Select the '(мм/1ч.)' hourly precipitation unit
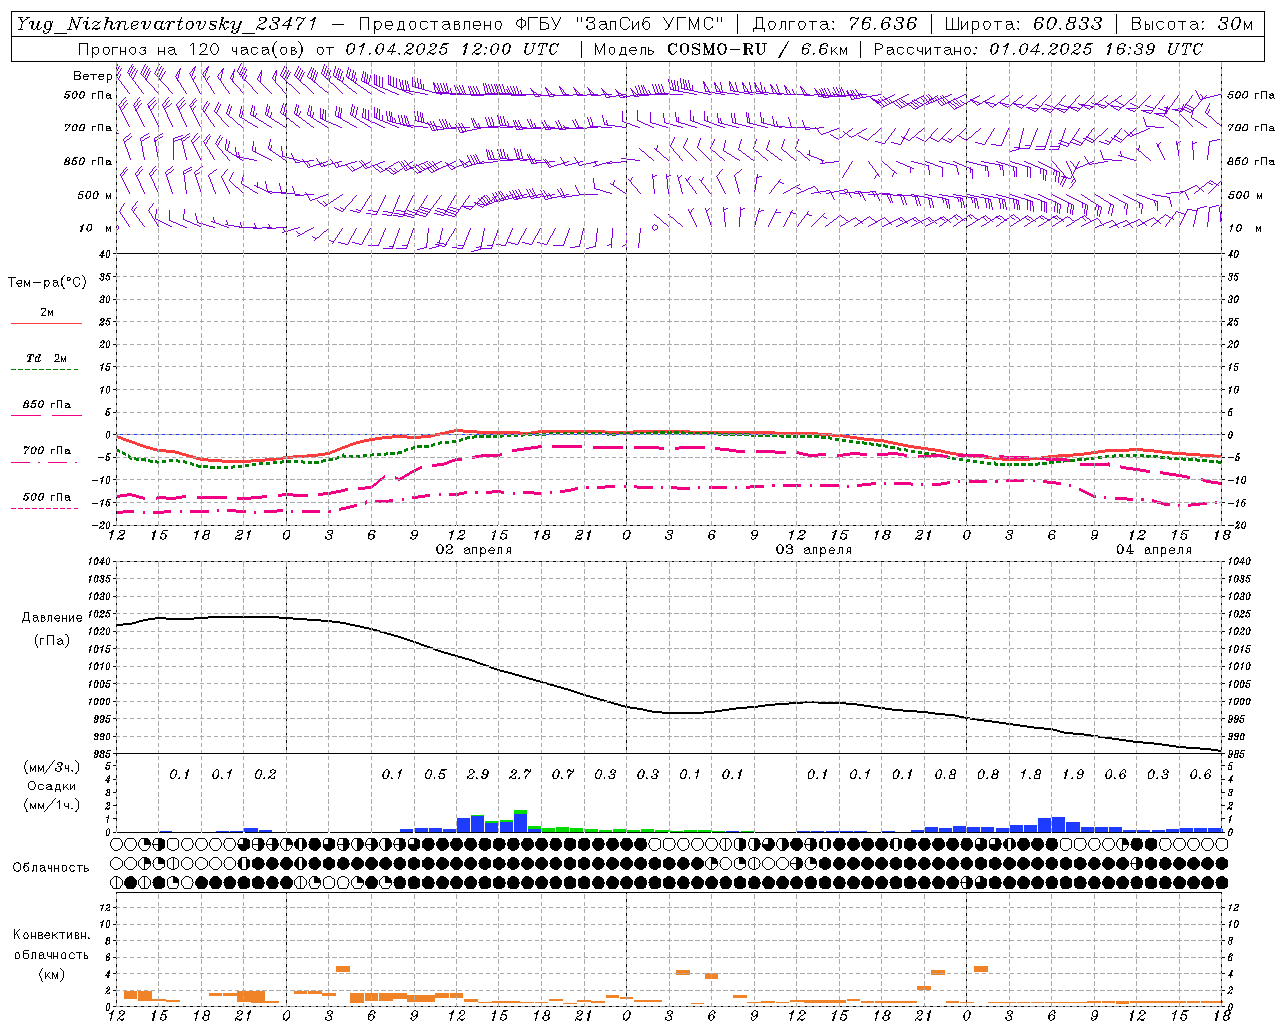 (x=52, y=805)
